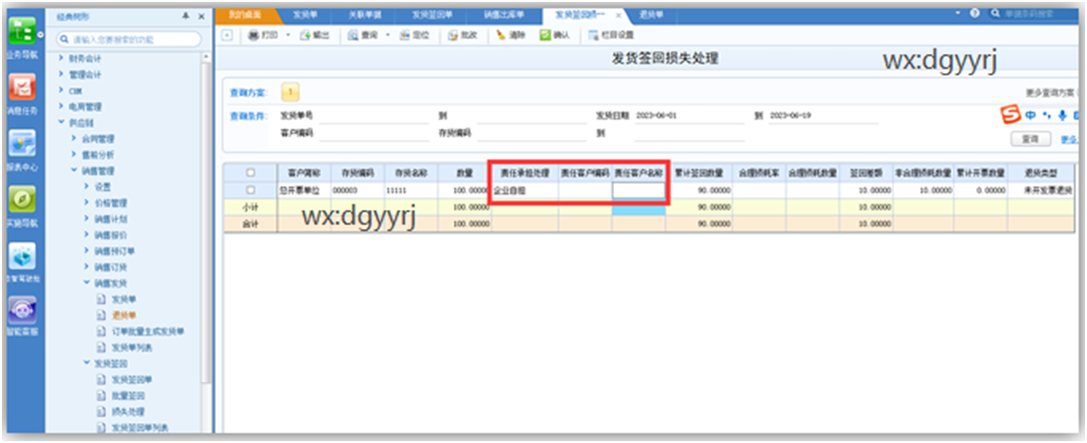Collapse the 发货签回 tree node
This screenshot has height=443, width=1087.
pyautogui.click(x=87, y=363)
